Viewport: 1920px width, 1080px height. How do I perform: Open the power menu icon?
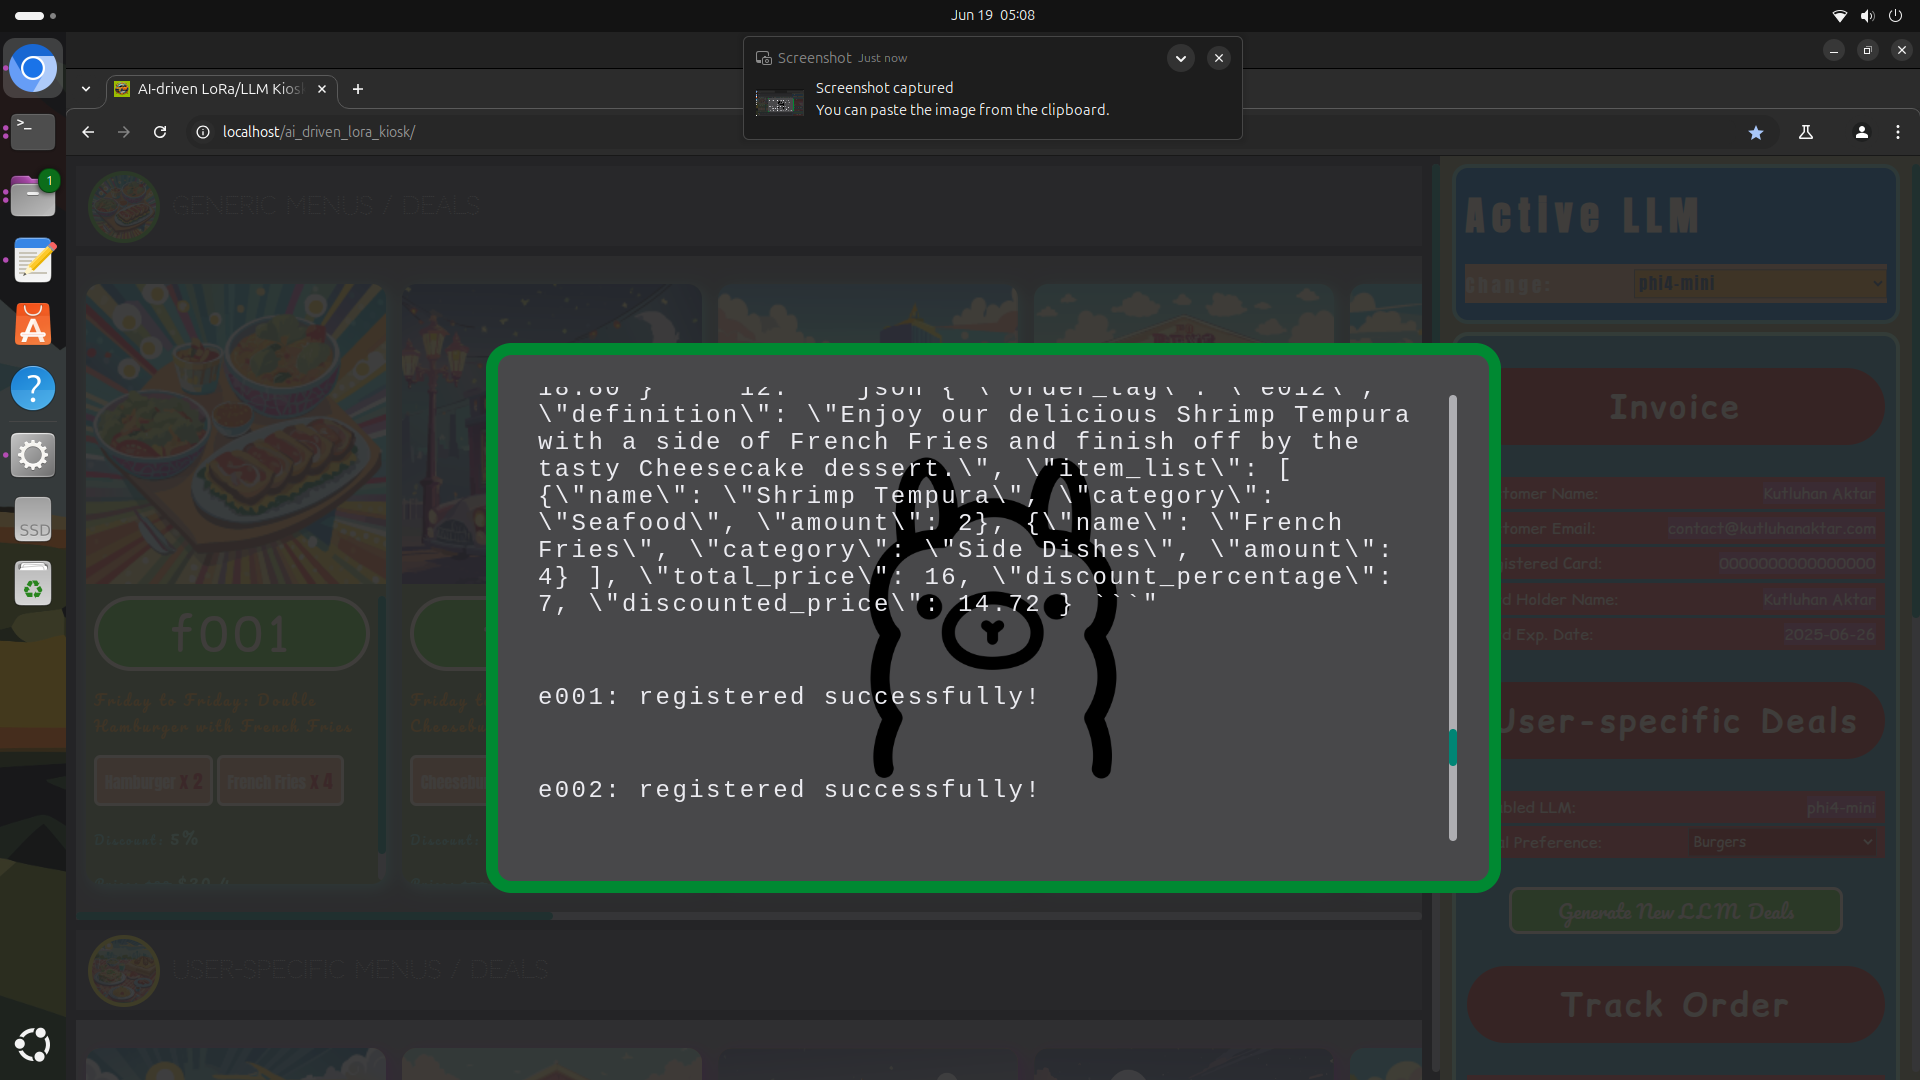coord(1895,15)
